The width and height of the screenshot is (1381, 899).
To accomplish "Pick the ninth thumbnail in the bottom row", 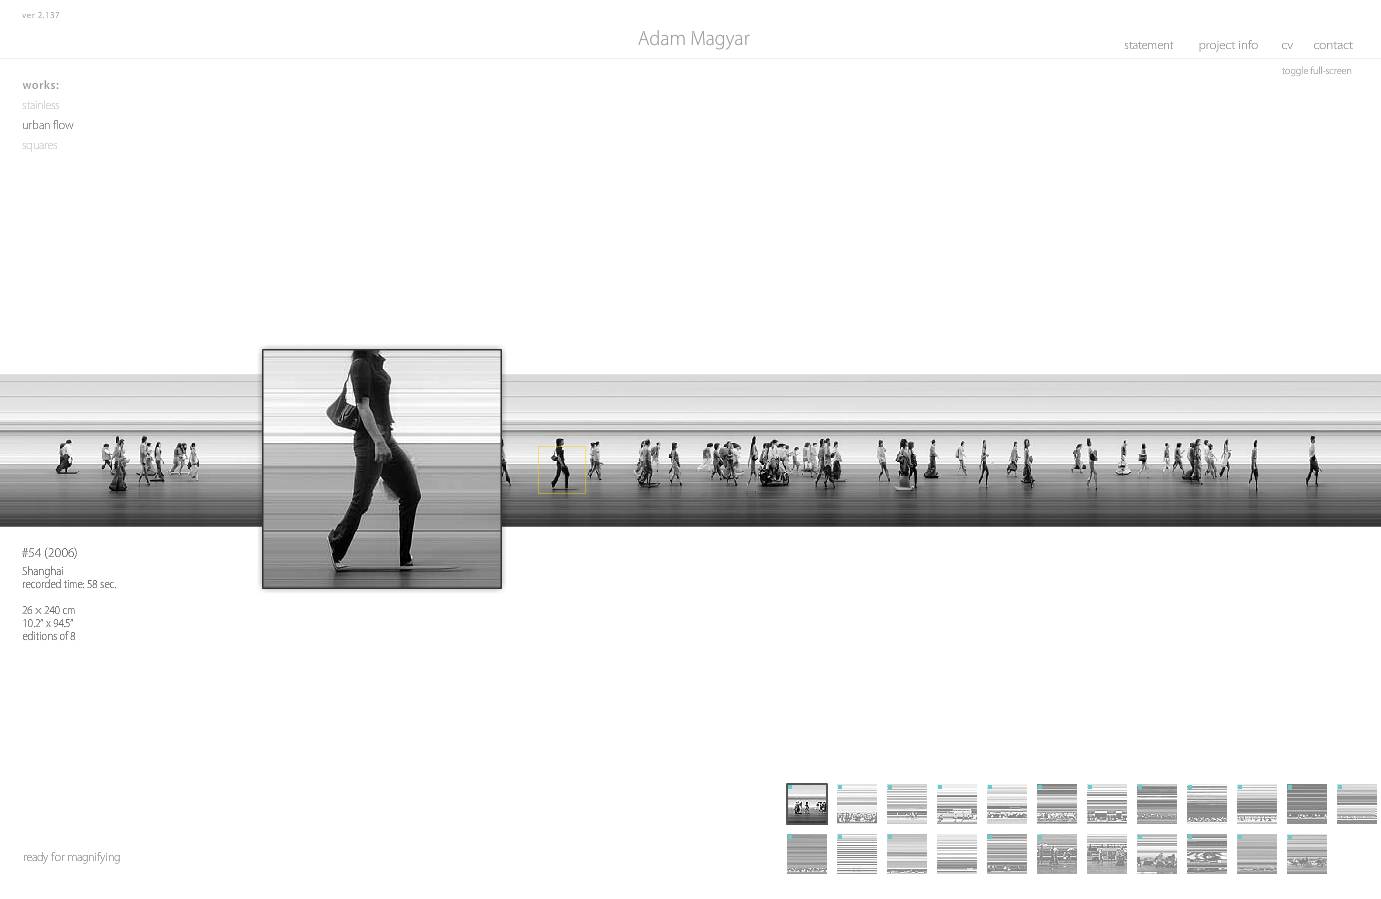I will [1207, 854].
